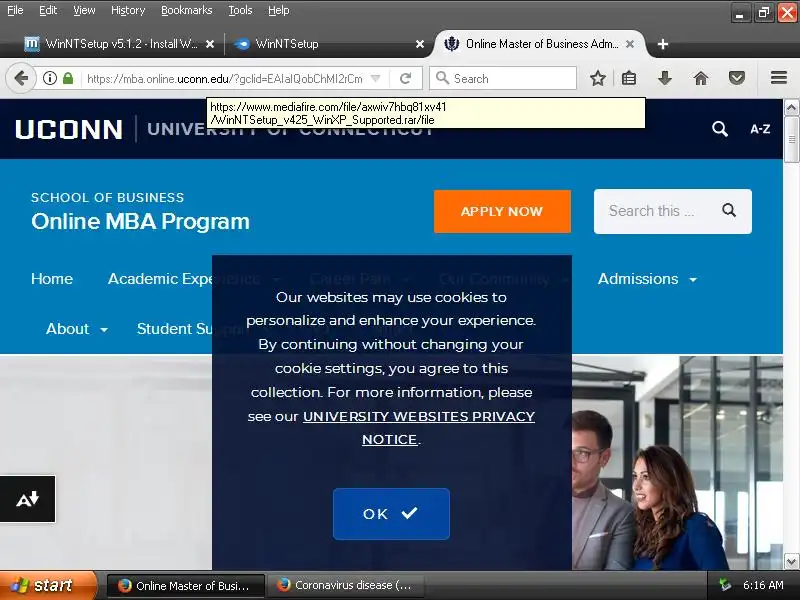Open the Tools menu

[240, 10]
